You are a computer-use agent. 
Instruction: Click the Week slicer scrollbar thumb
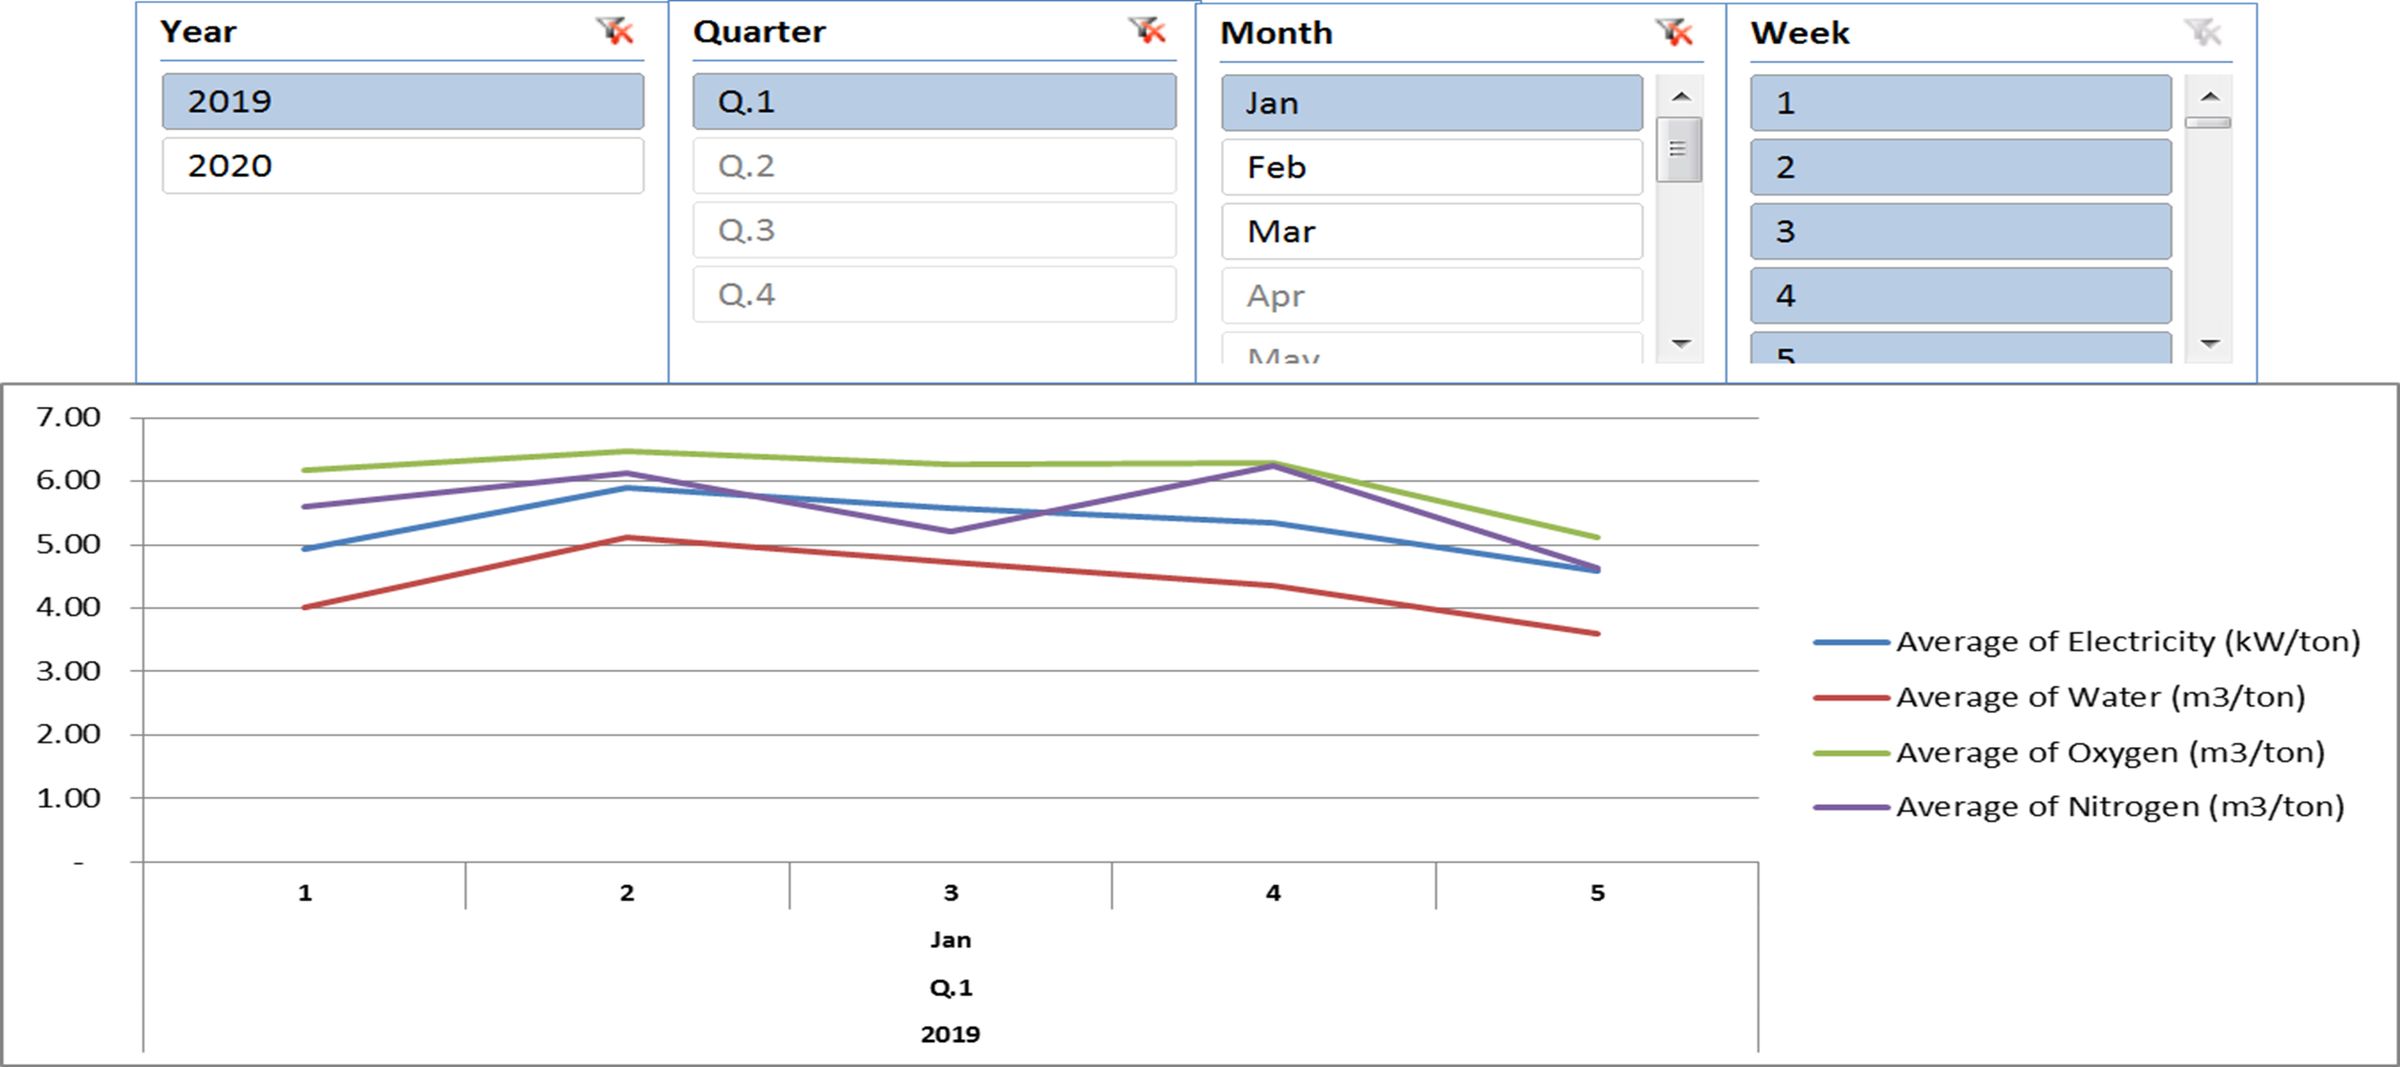tap(2208, 123)
